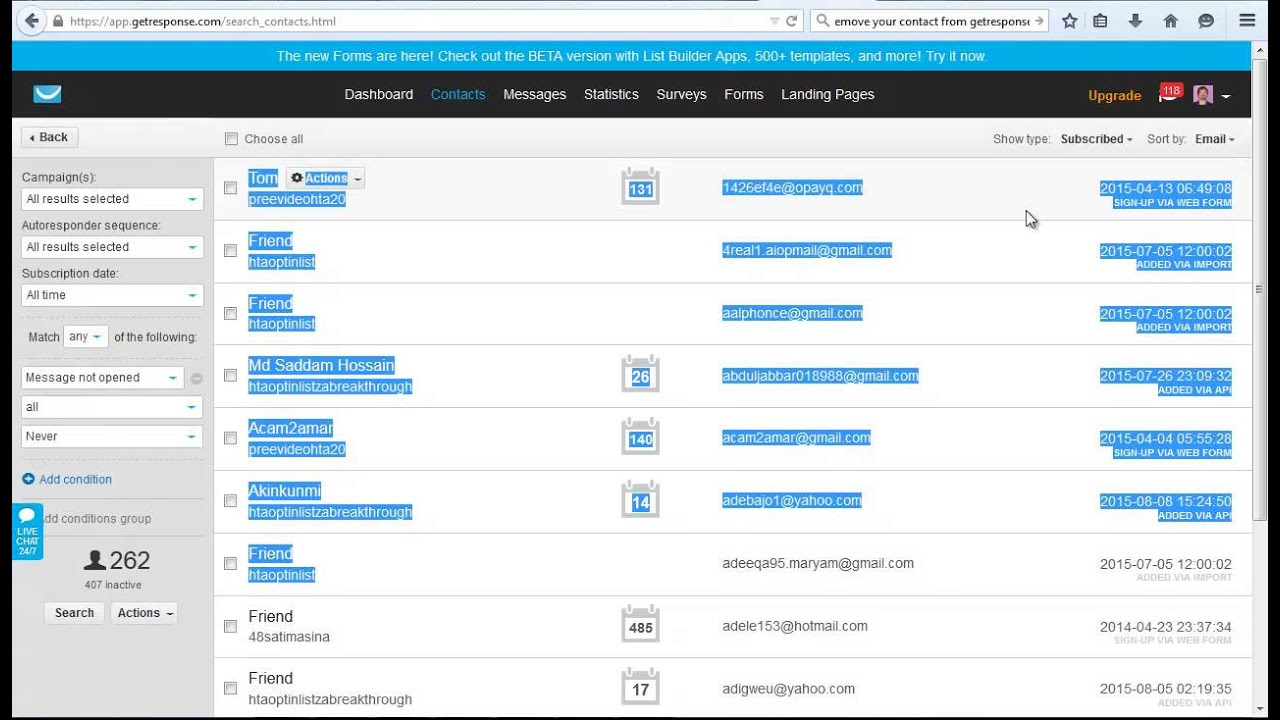Open the 'all' condition dropdown
The height and width of the screenshot is (720, 1280).
tap(112, 407)
